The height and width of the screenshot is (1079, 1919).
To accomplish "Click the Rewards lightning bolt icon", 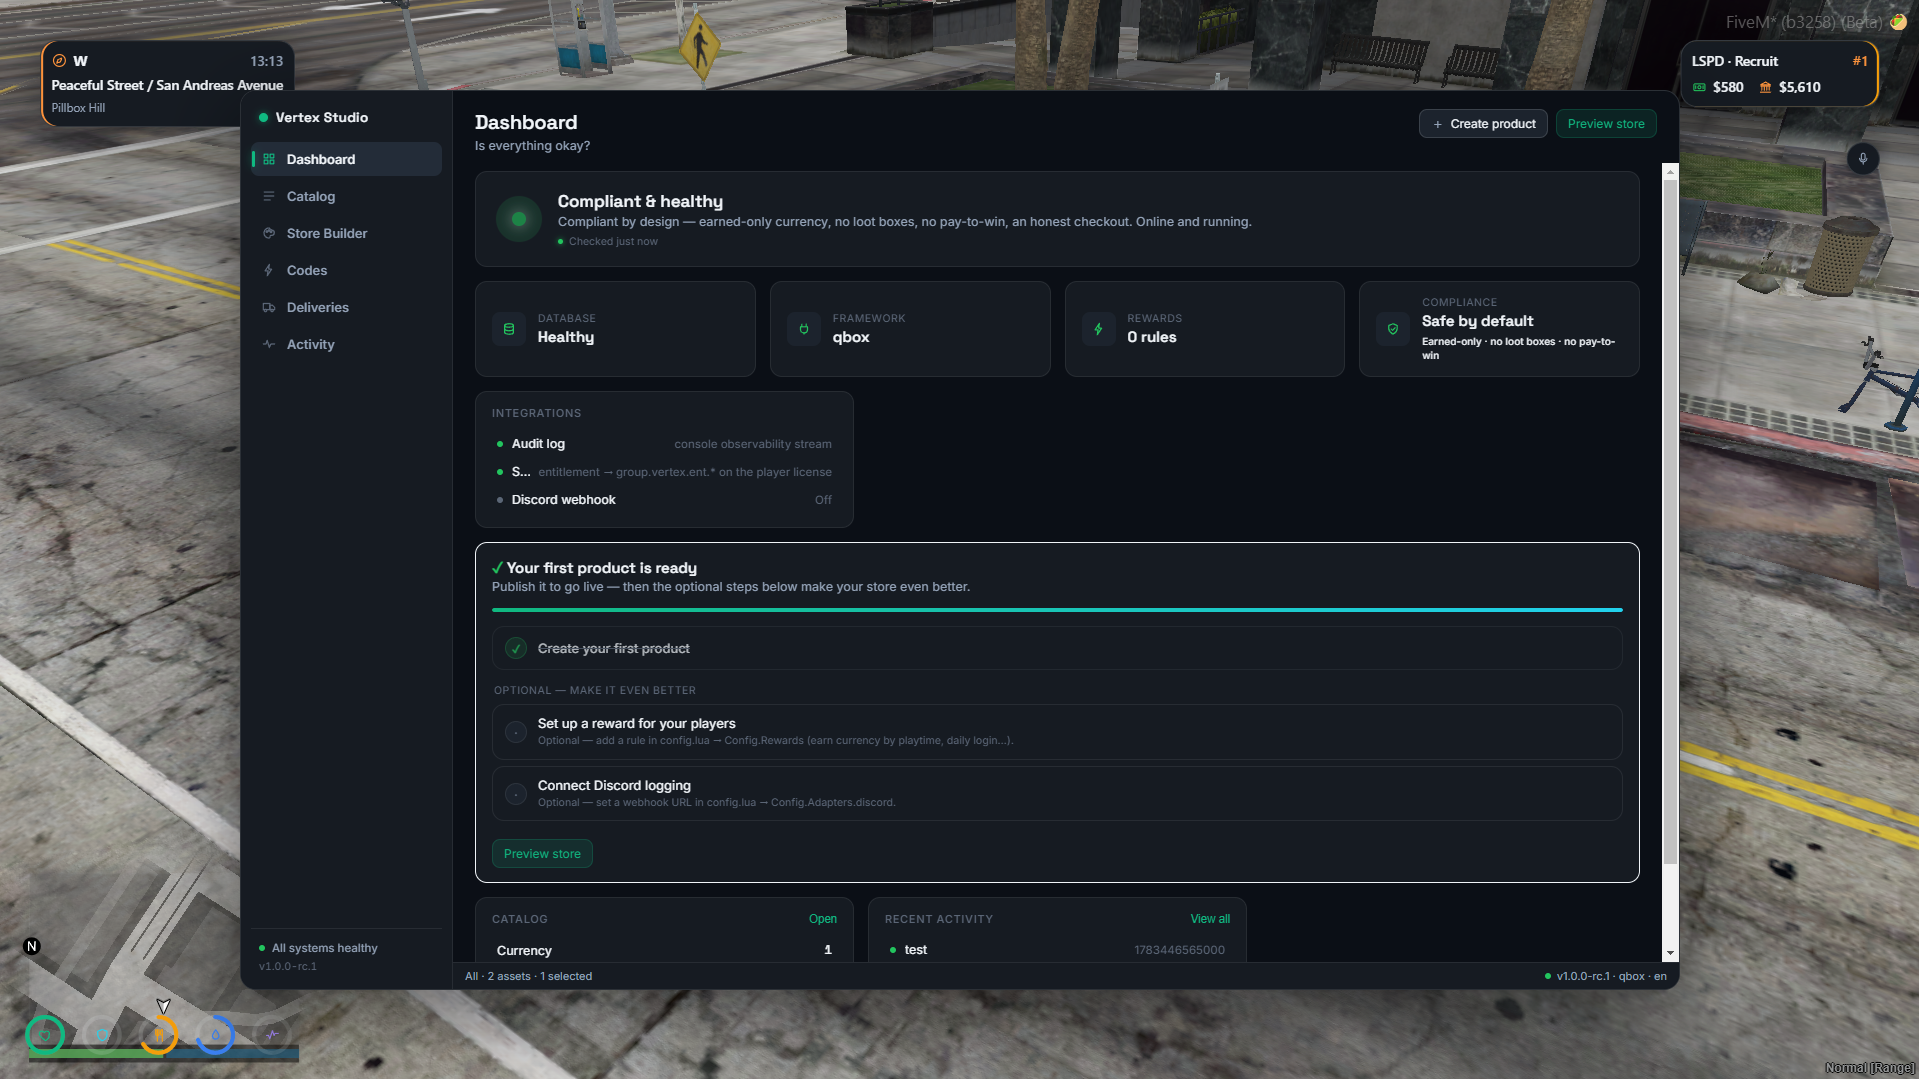I will pos(1098,329).
